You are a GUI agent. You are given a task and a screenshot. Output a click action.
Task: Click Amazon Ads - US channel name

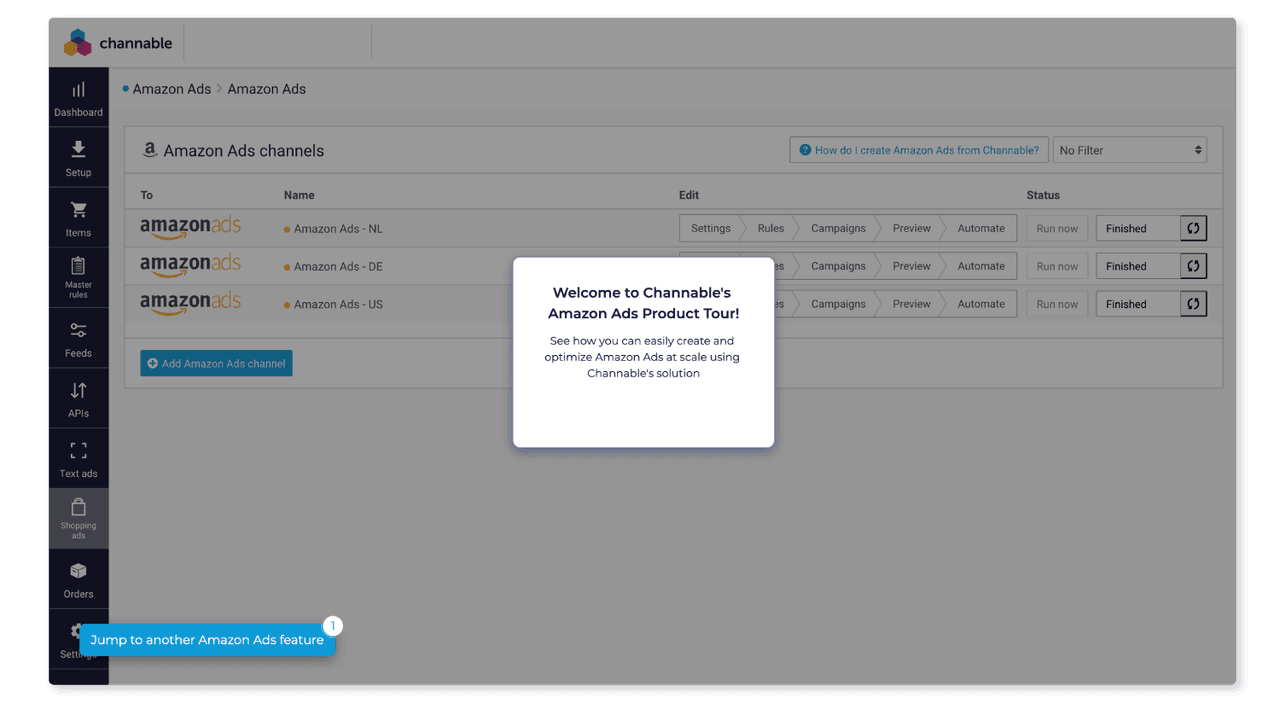pyautogui.click(x=338, y=305)
